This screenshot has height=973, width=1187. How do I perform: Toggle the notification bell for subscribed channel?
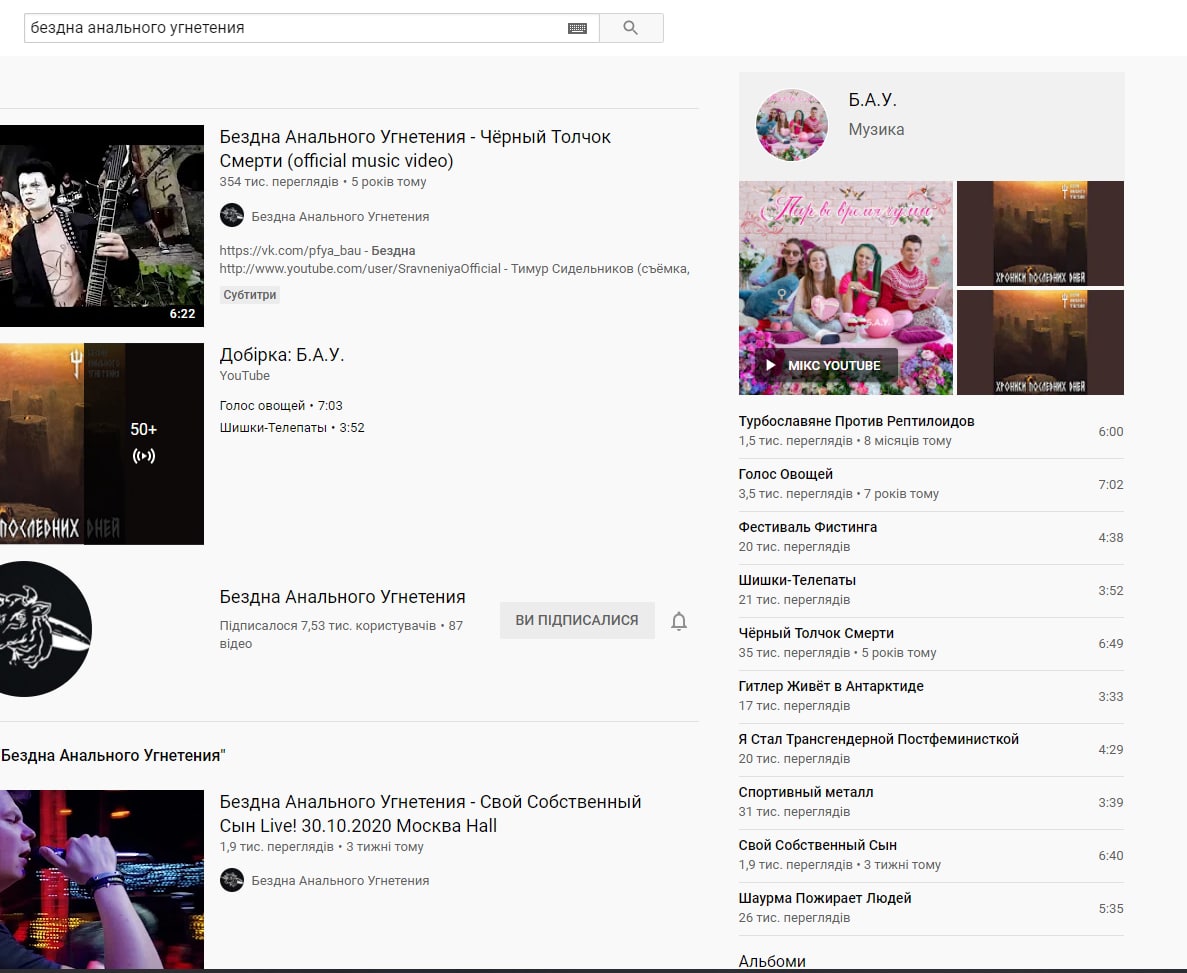[x=679, y=621]
